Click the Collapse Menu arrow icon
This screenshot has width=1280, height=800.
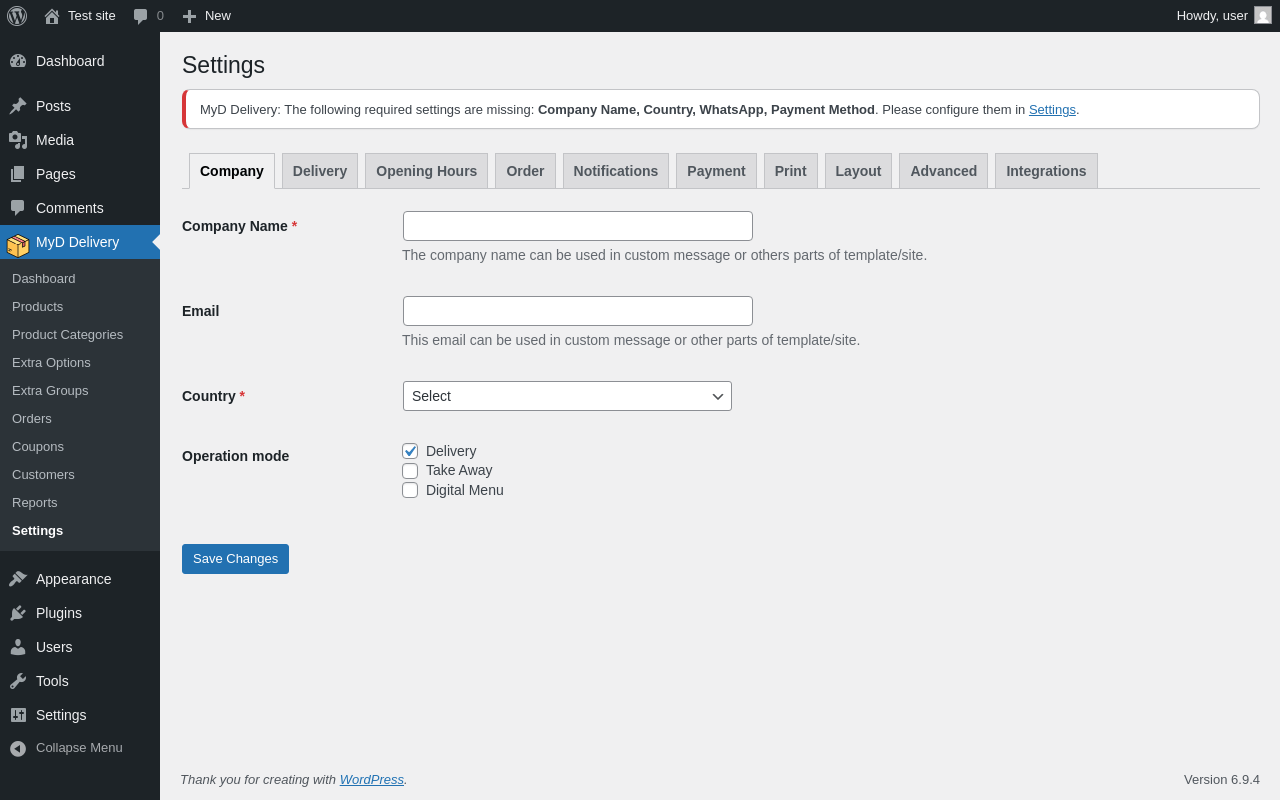coord(18,748)
